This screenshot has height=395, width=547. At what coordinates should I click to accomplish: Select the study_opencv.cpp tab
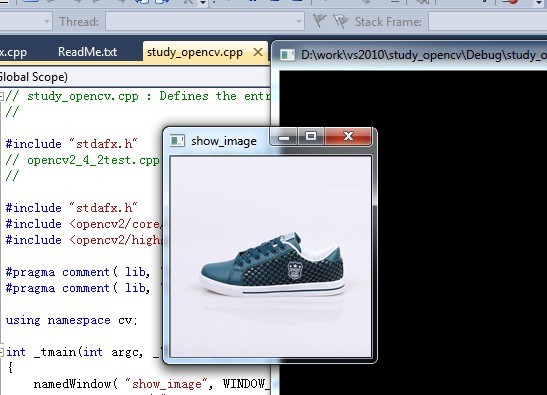coord(195,52)
